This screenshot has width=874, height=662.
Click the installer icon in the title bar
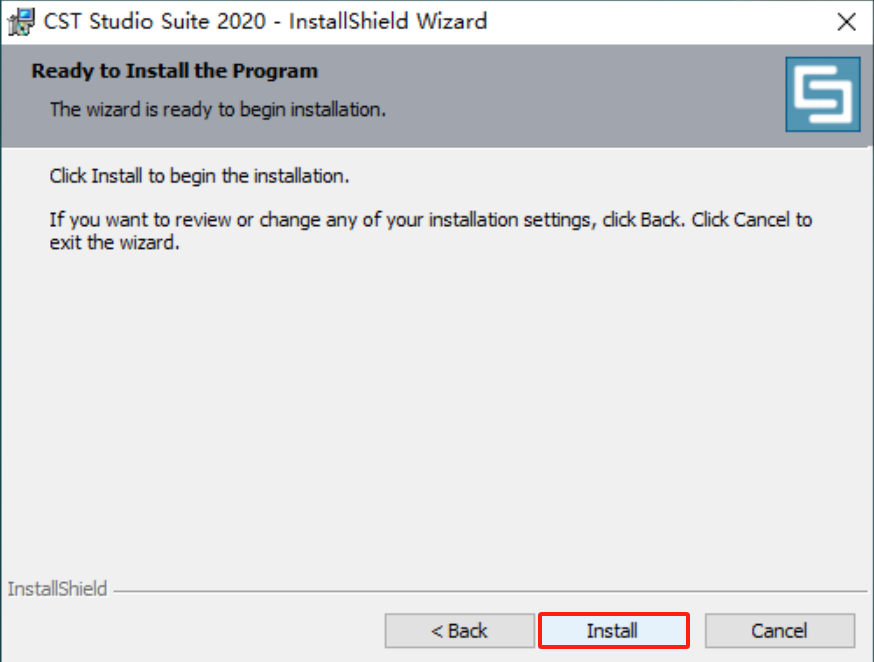pyautogui.click(x=21, y=22)
